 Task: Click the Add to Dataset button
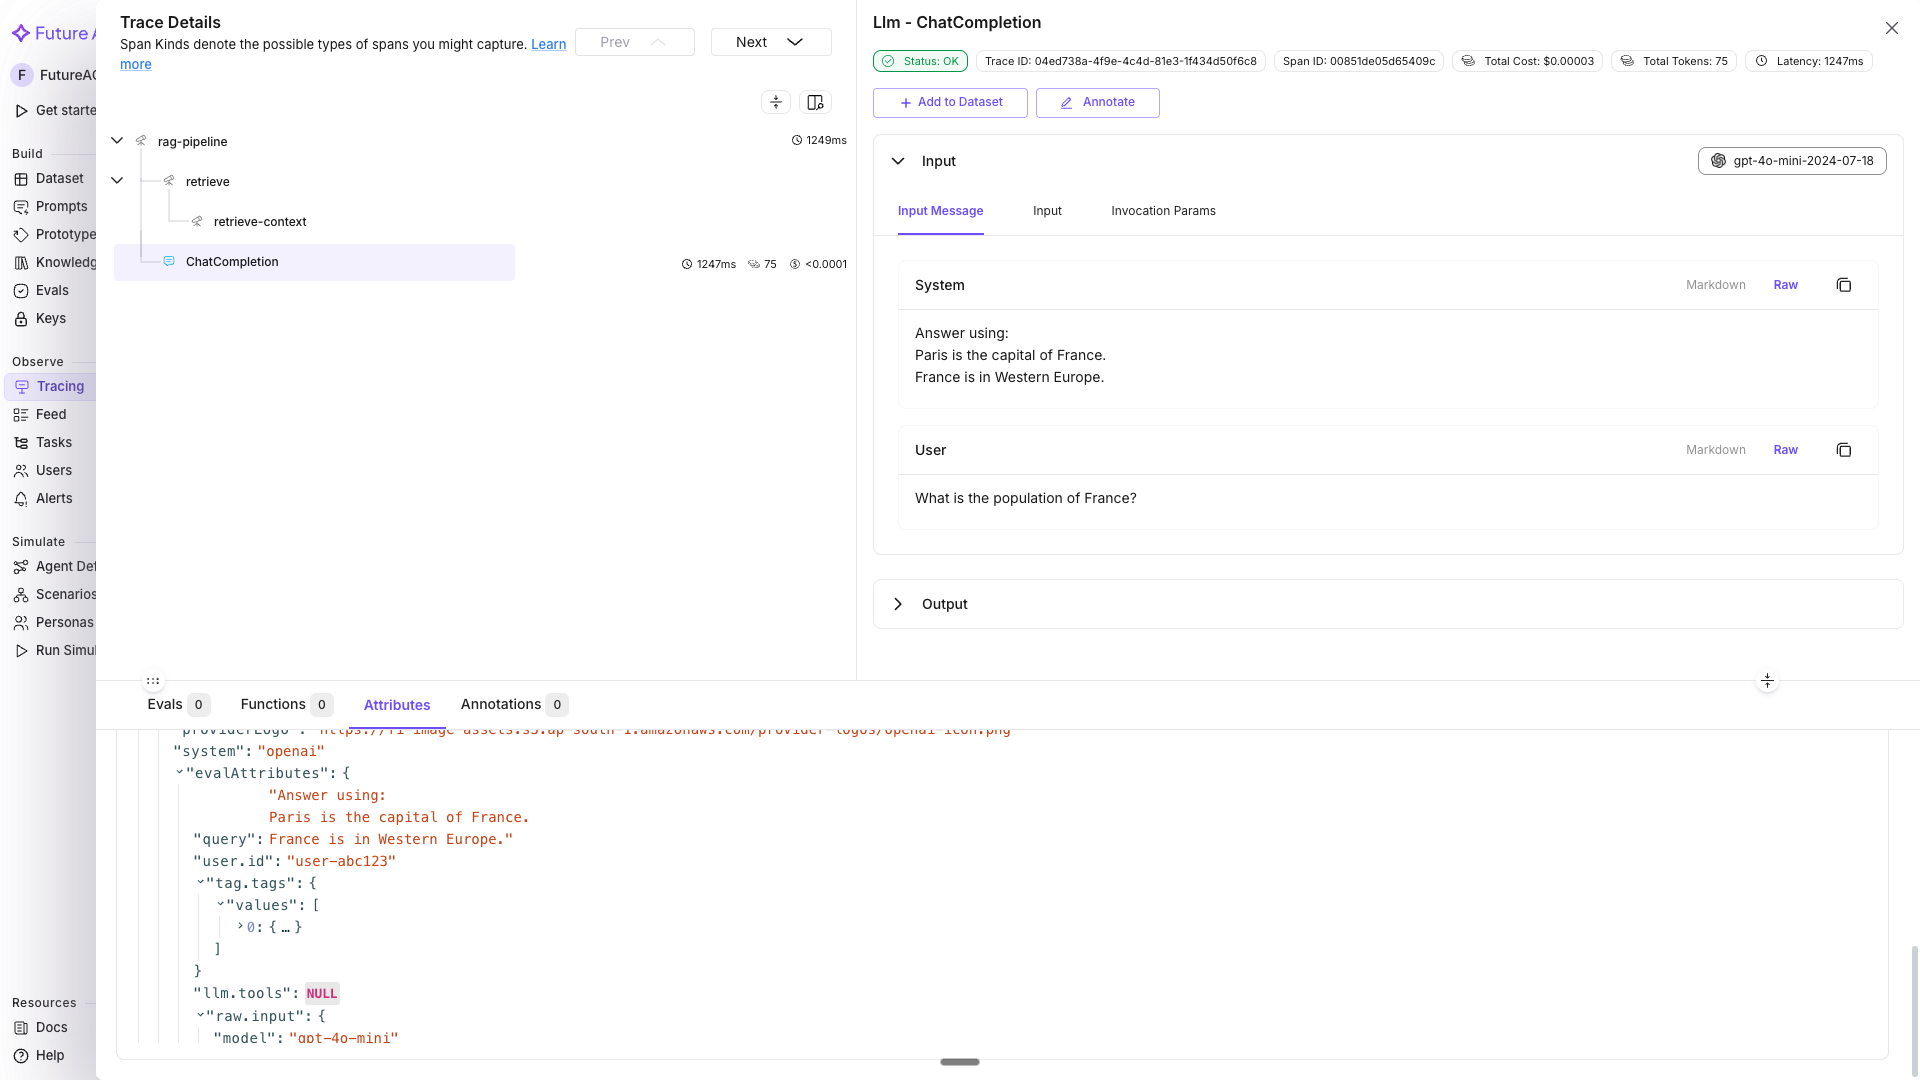point(949,102)
